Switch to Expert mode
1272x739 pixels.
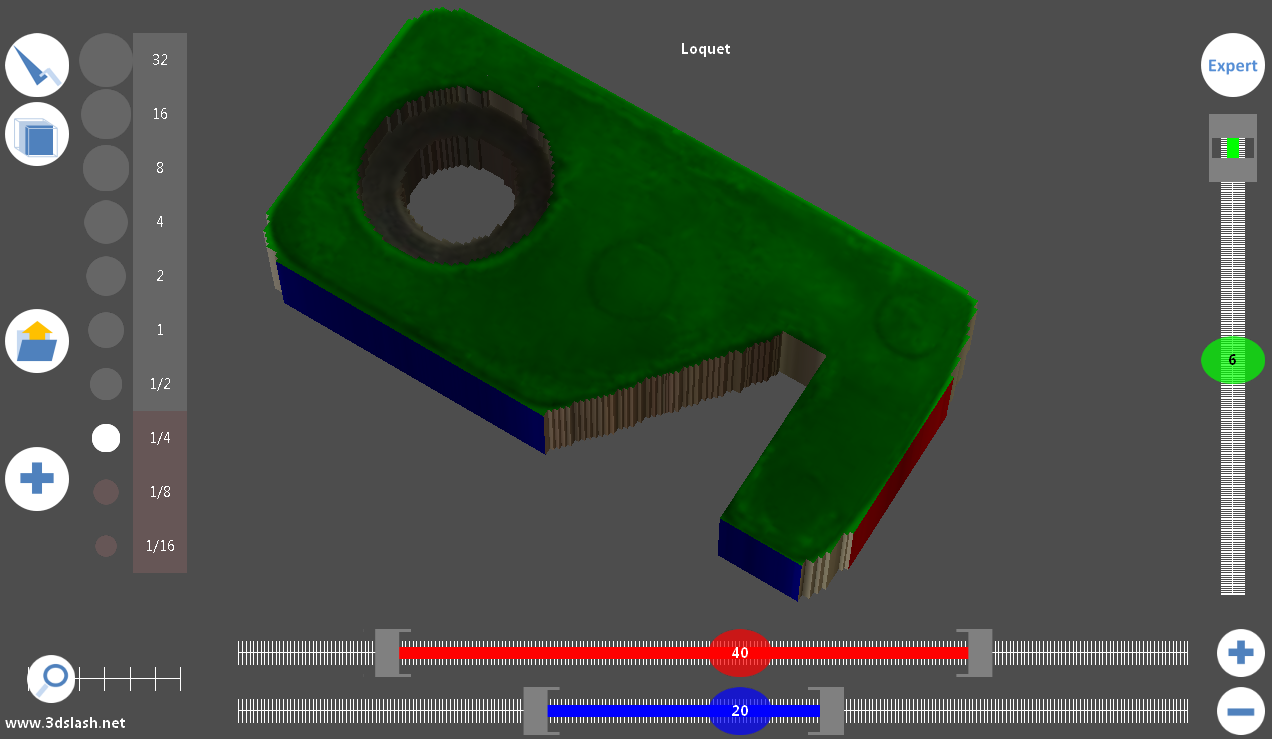pyautogui.click(x=1232, y=66)
